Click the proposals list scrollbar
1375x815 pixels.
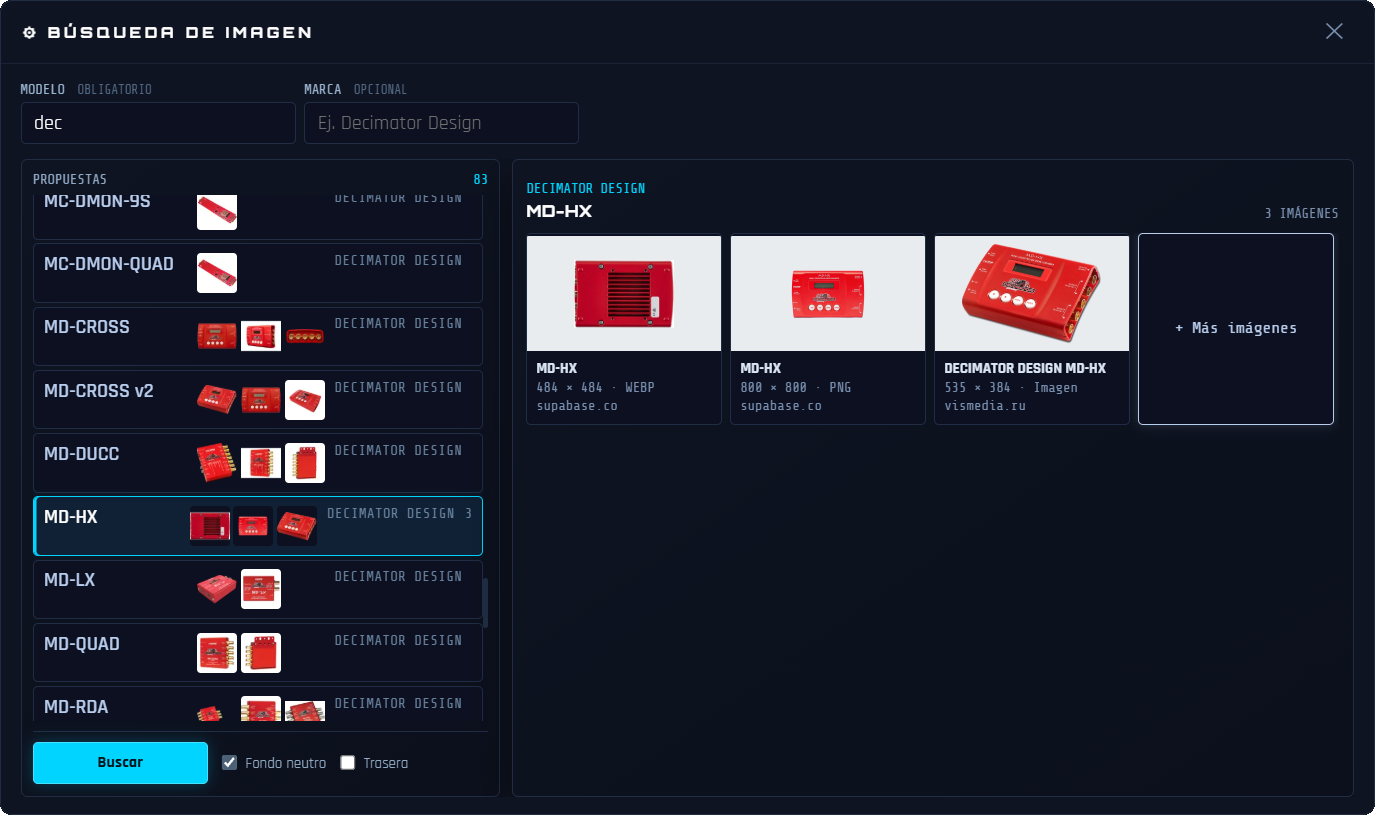pyautogui.click(x=486, y=603)
